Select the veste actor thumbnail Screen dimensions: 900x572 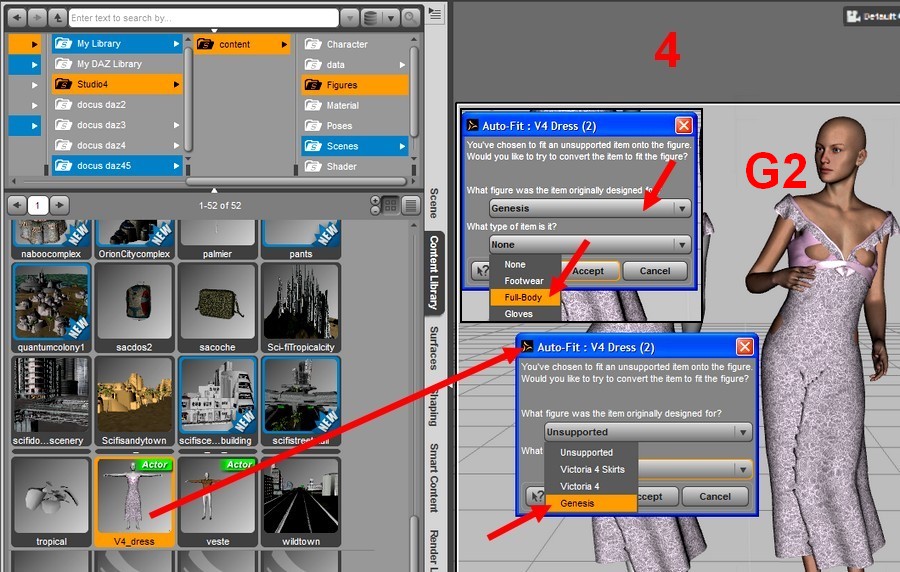pos(218,502)
